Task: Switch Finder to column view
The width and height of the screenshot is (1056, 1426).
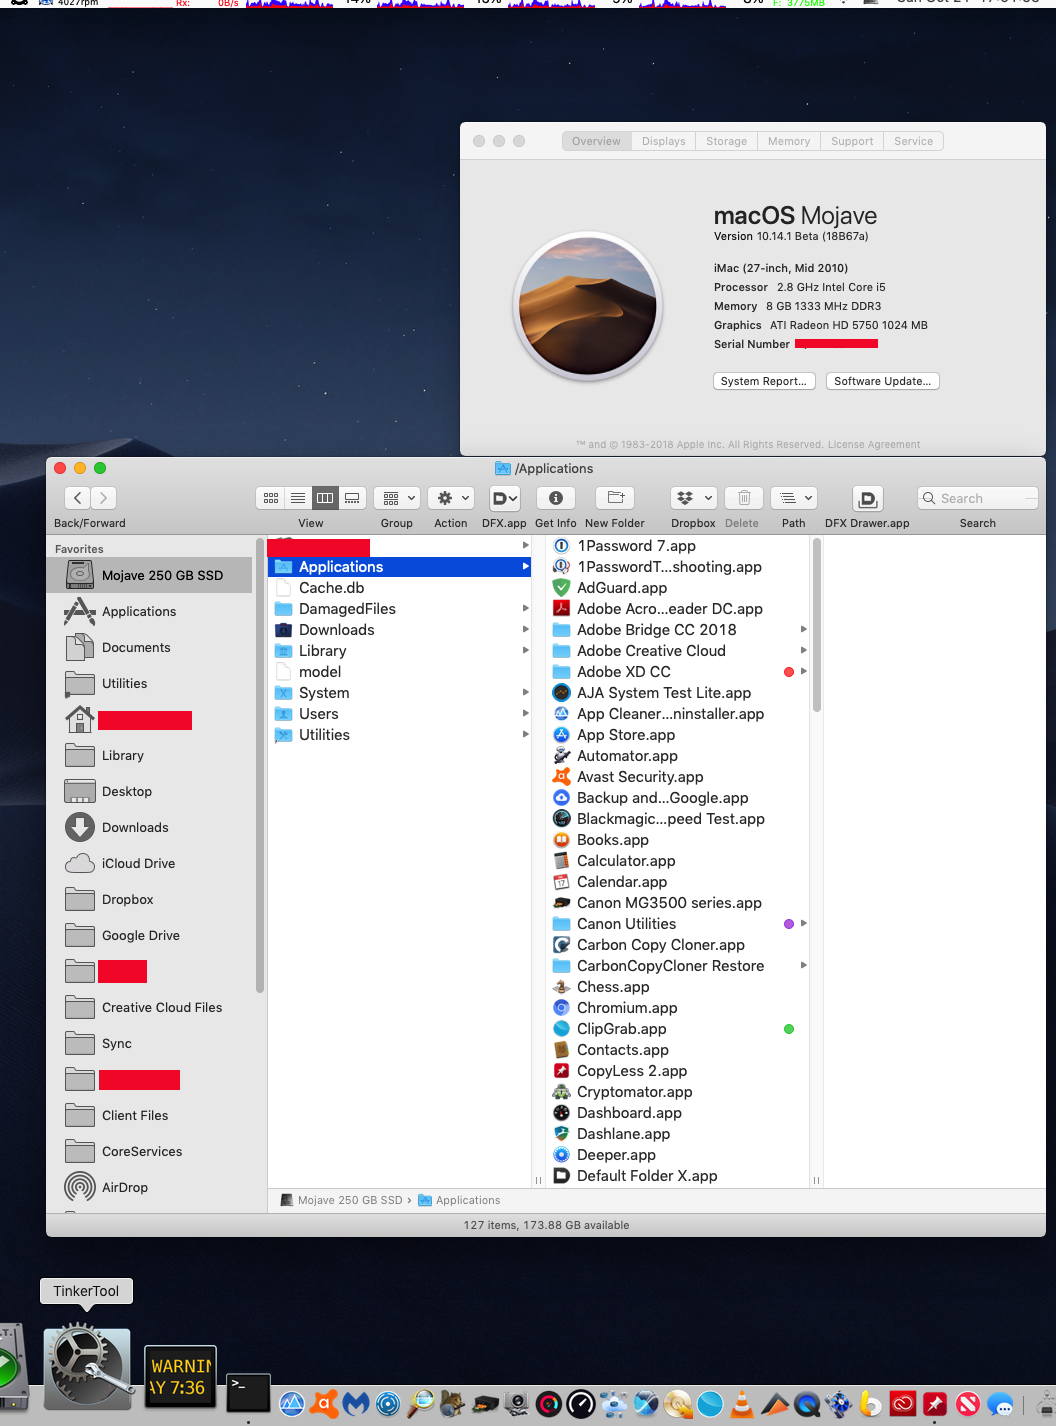Action: click(325, 498)
